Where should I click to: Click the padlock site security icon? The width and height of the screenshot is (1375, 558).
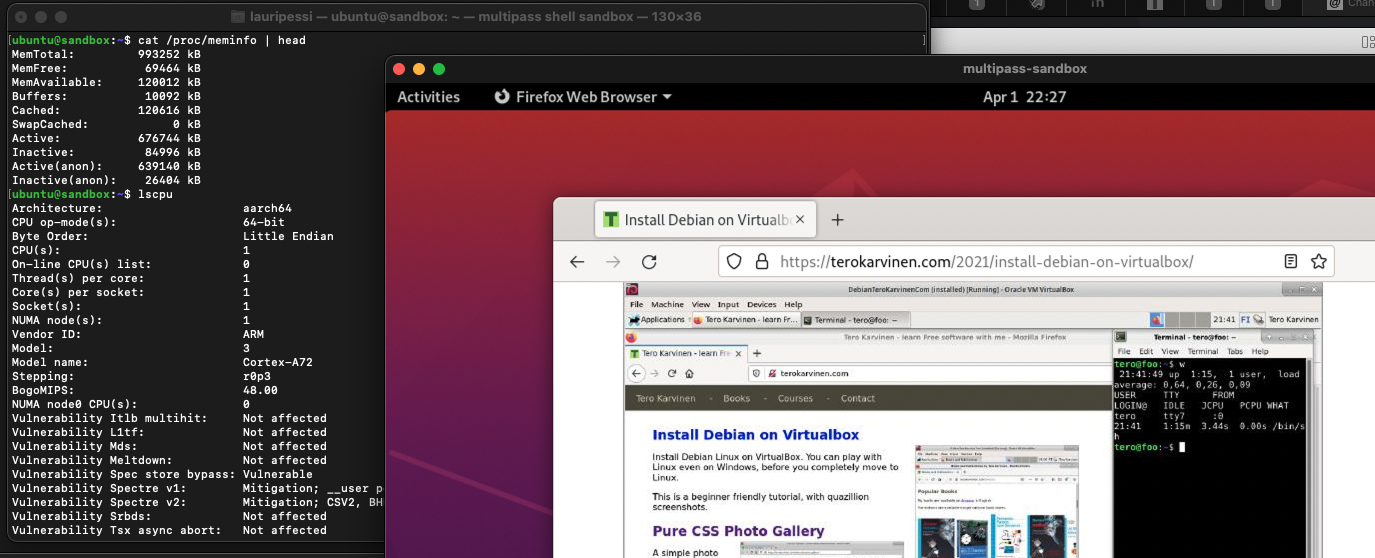tap(761, 262)
